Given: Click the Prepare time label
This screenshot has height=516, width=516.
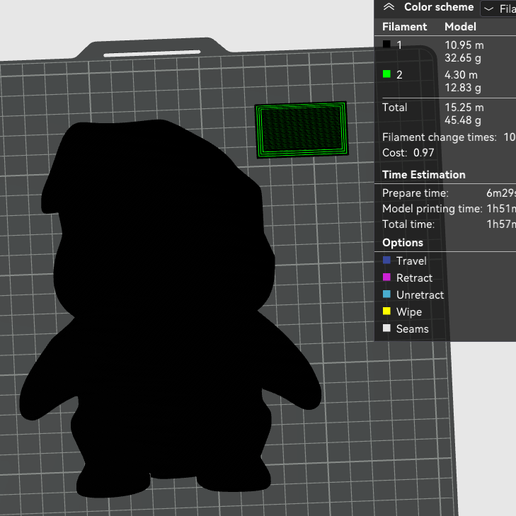Looking at the screenshot, I should pyautogui.click(x=415, y=193).
